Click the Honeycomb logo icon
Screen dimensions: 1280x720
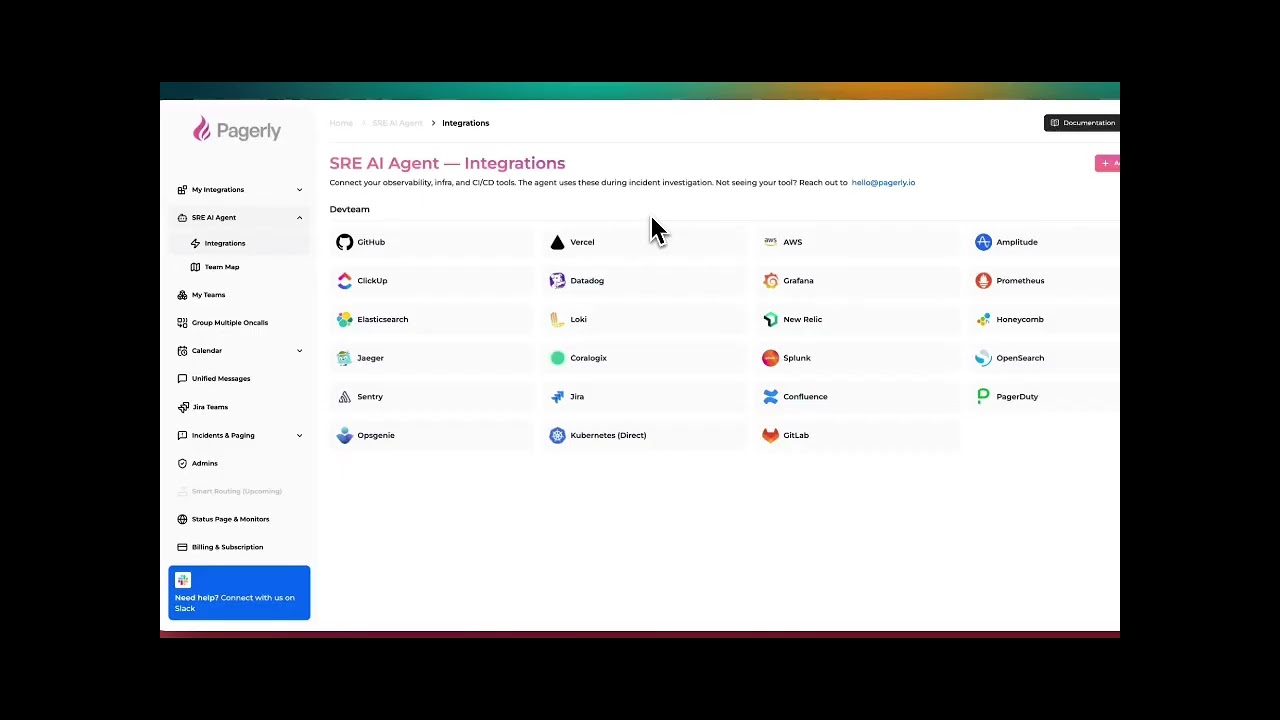(x=983, y=319)
